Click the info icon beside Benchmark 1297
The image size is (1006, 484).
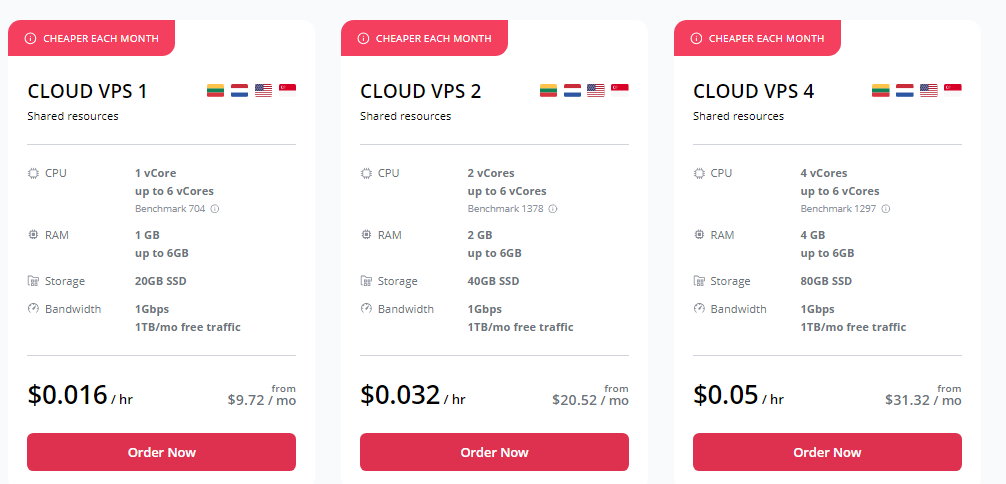pos(886,209)
